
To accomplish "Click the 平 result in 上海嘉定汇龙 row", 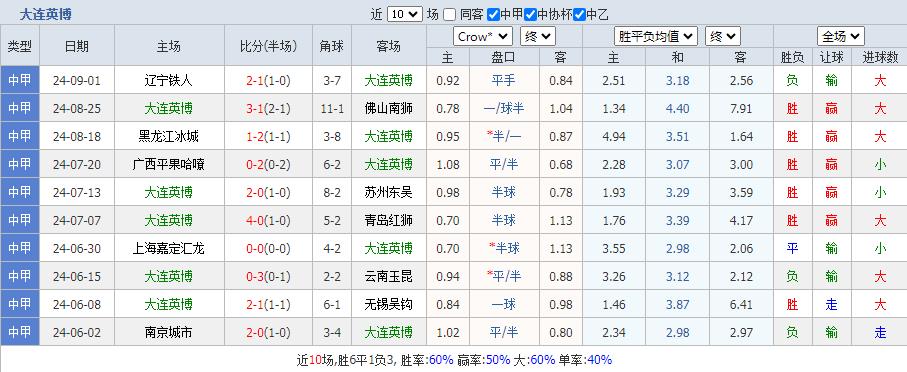I will point(792,248).
